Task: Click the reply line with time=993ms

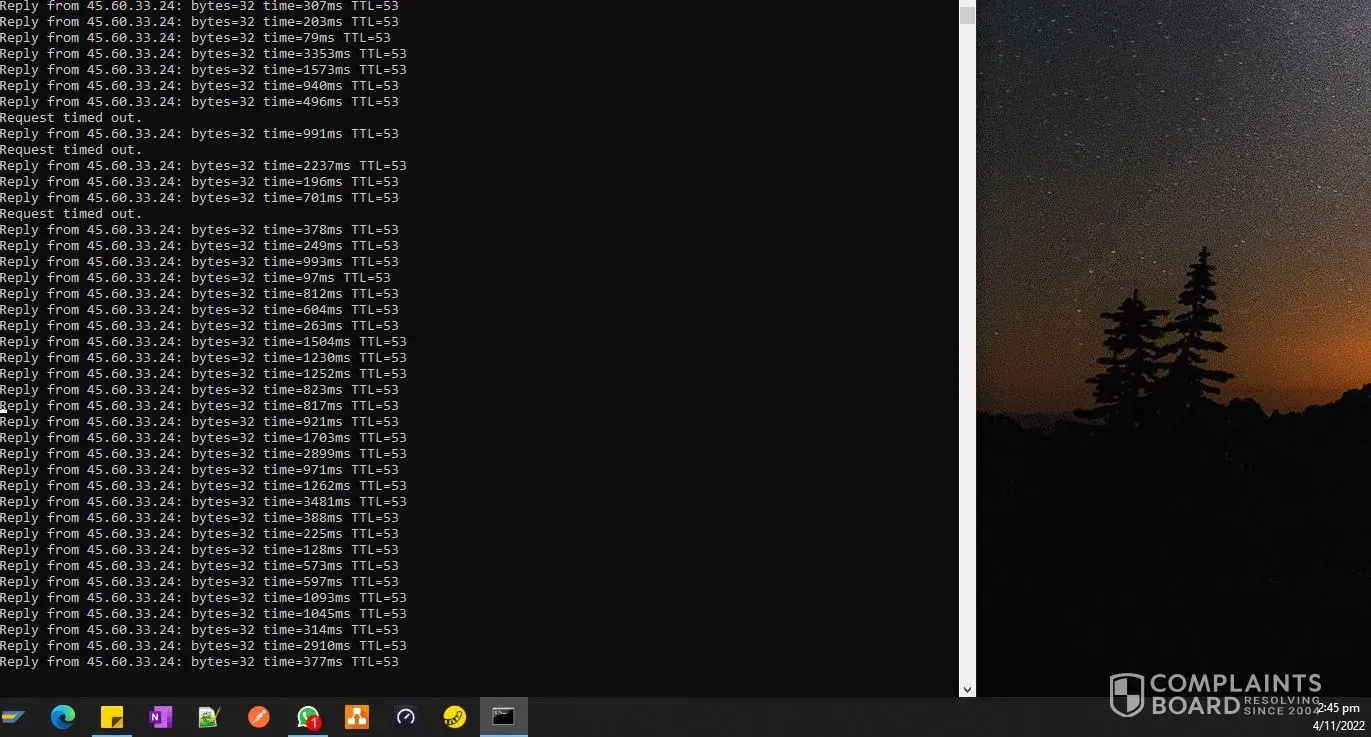Action: tap(199, 262)
